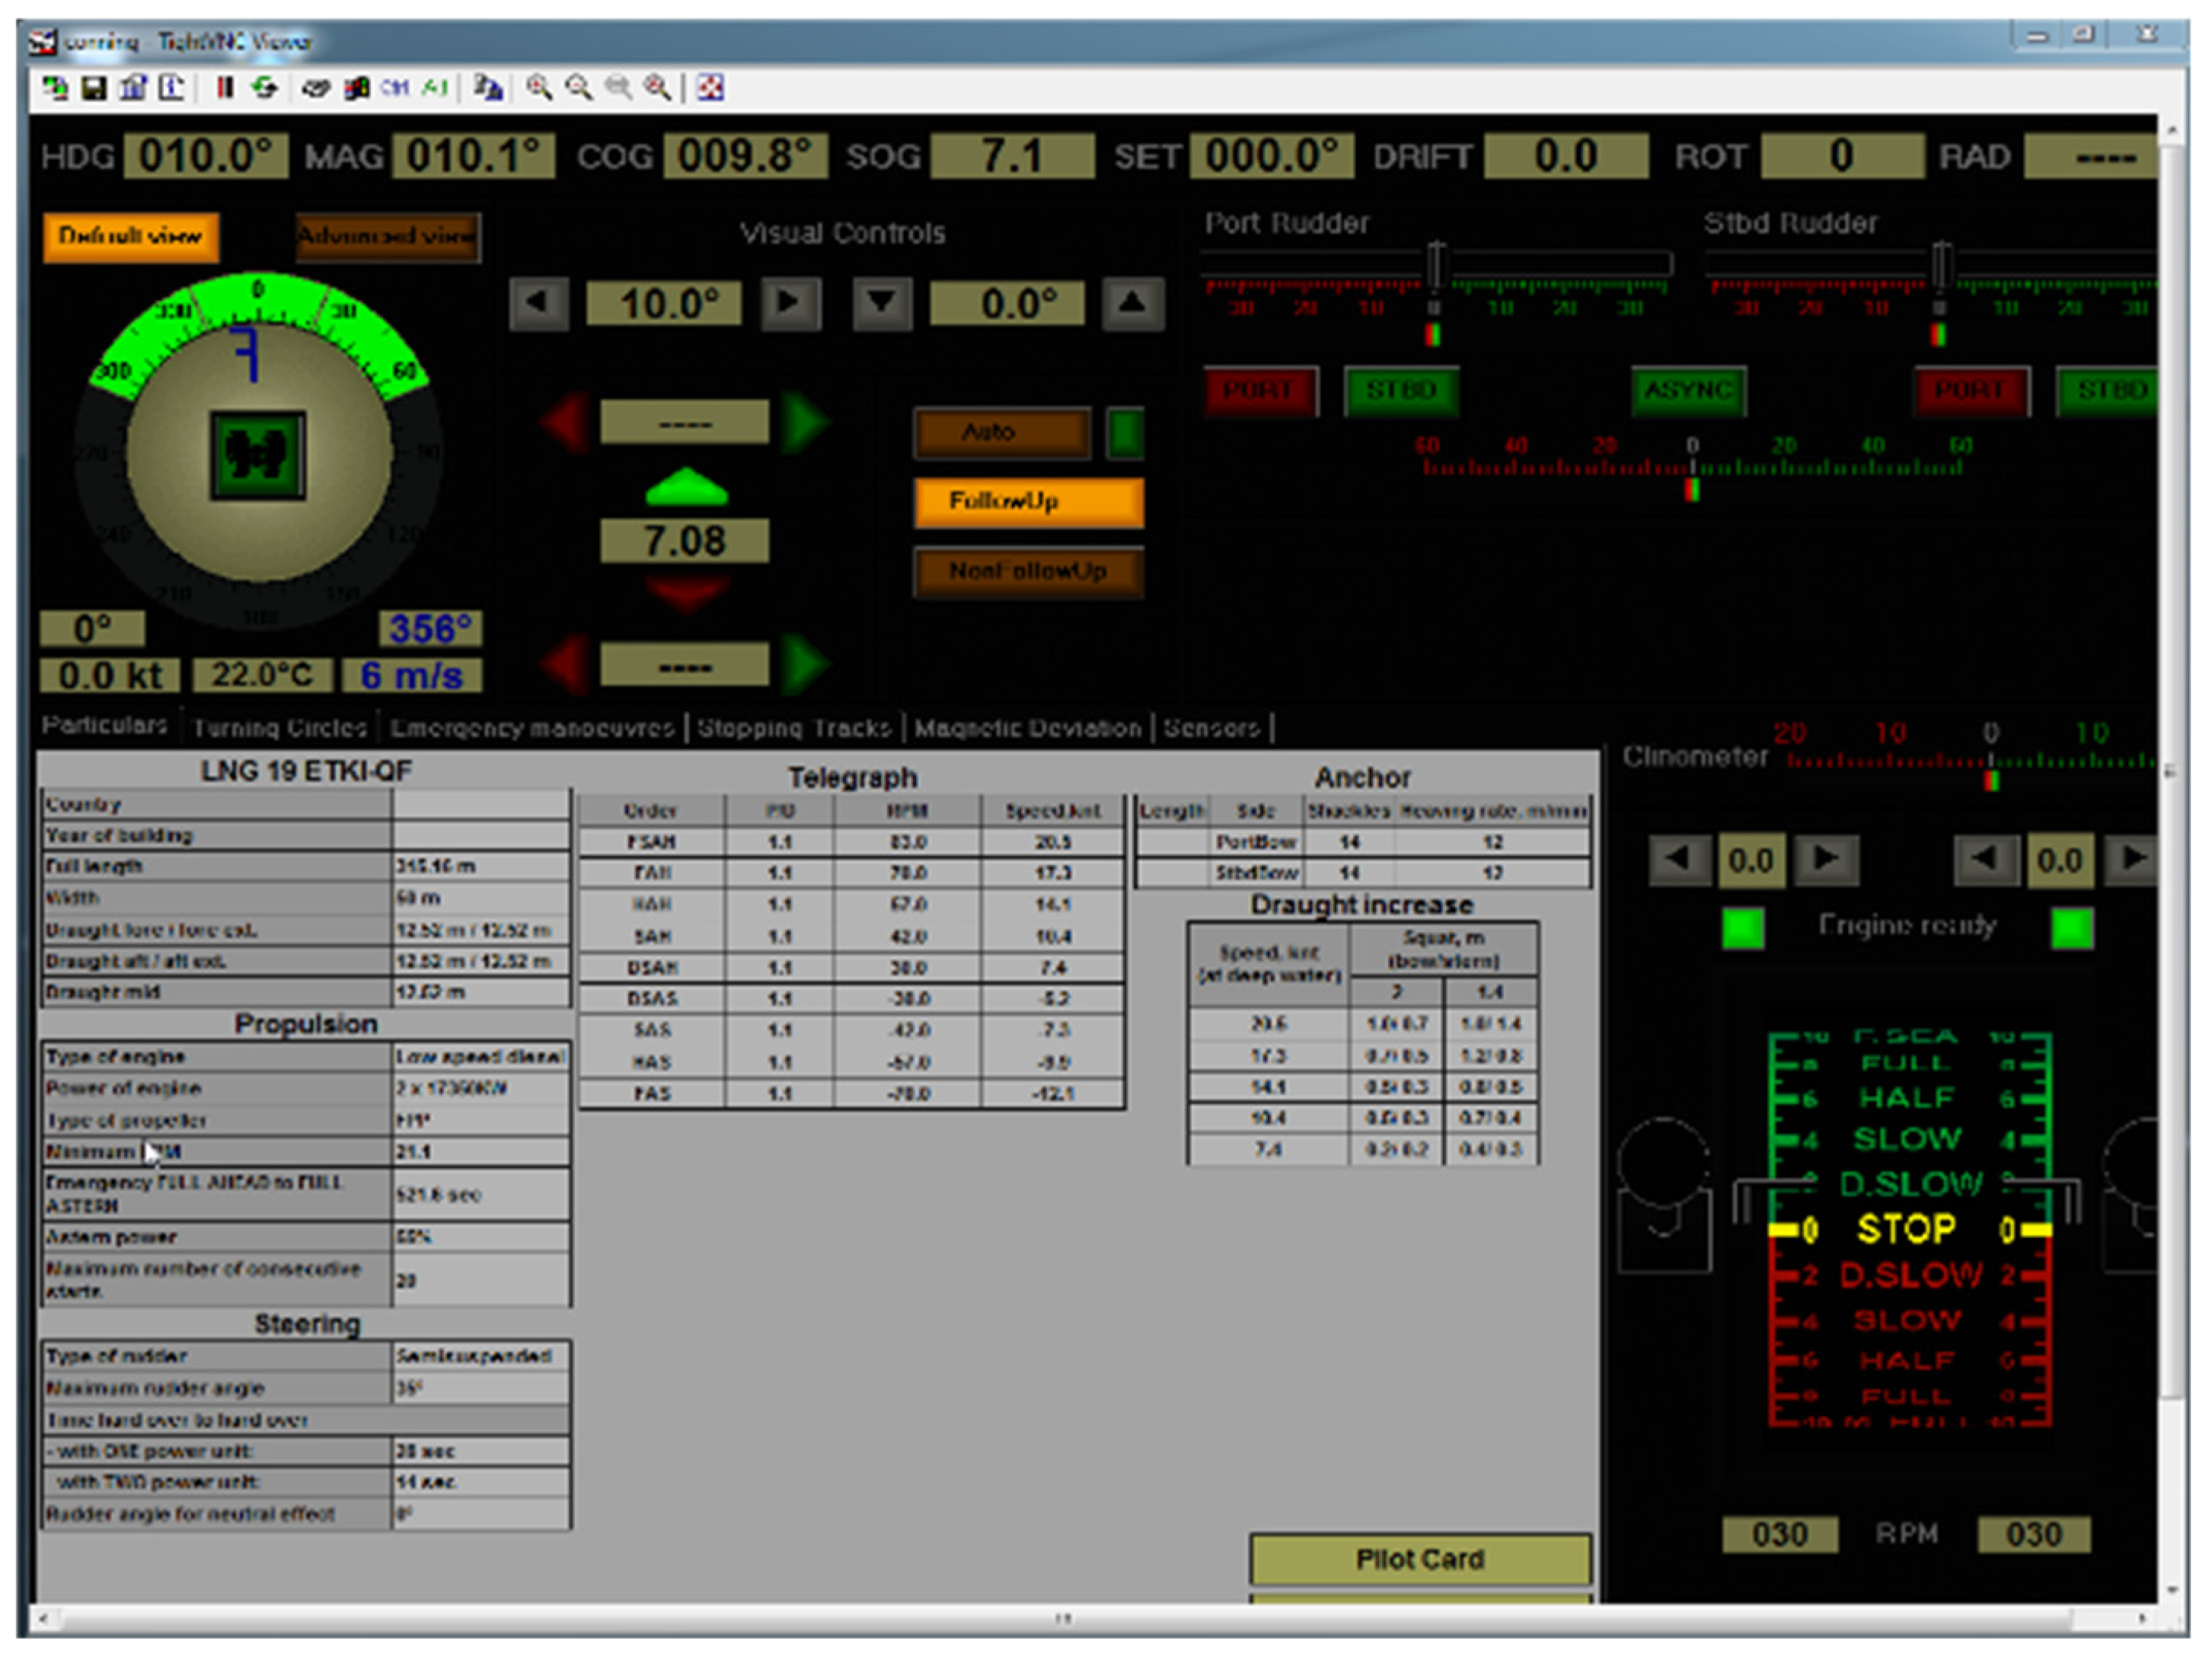Open the file transfer toolbar icon
Image resolution: width=2212 pixels, height=1660 pixels.
click(487, 88)
